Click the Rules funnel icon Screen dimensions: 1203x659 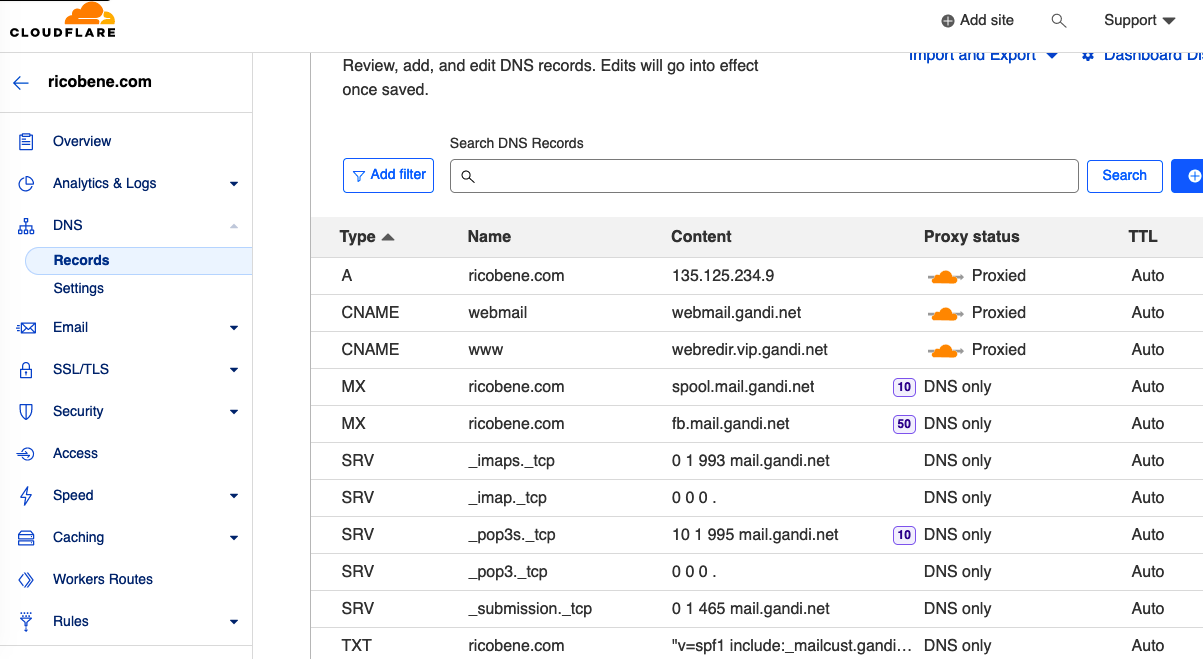coord(27,621)
